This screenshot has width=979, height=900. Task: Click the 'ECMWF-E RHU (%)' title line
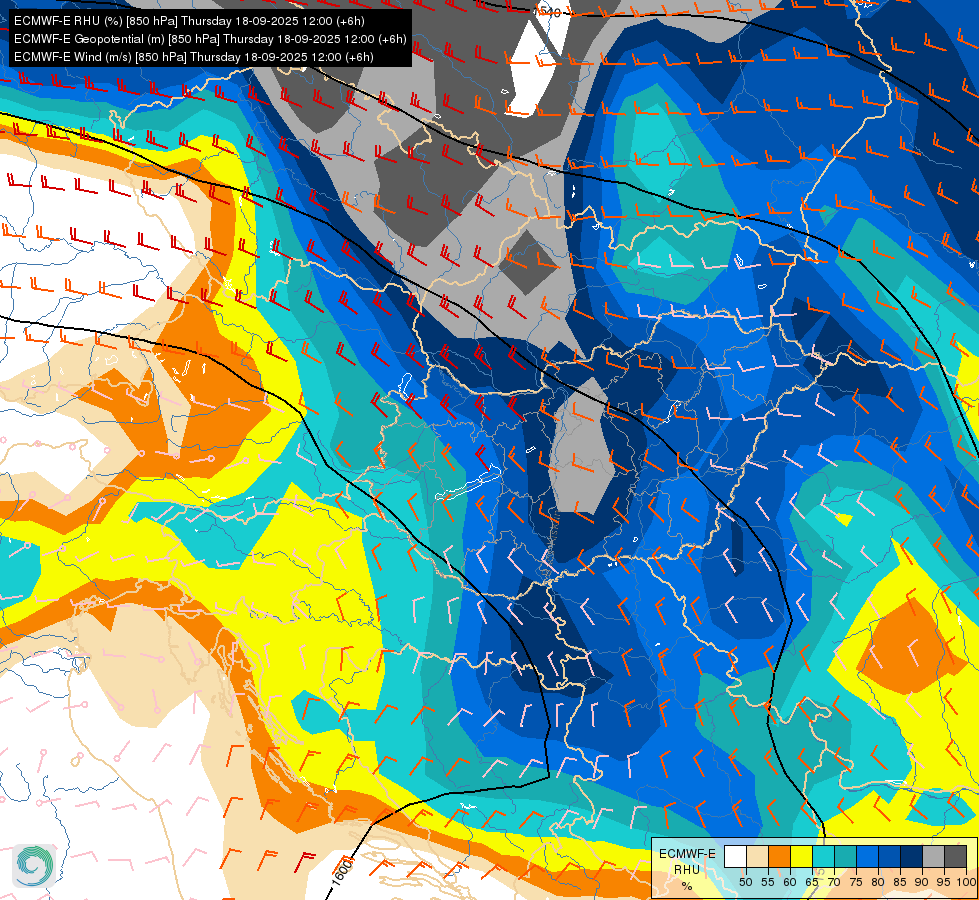click(x=189, y=21)
